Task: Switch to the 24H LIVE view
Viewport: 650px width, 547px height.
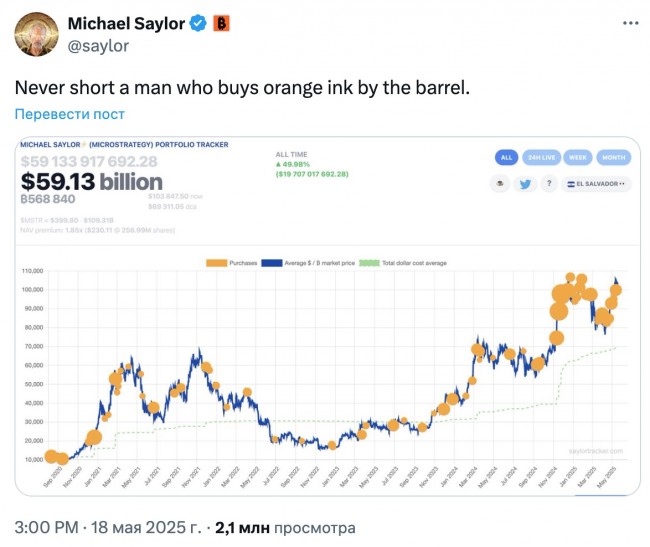Action: [x=541, y=157]
